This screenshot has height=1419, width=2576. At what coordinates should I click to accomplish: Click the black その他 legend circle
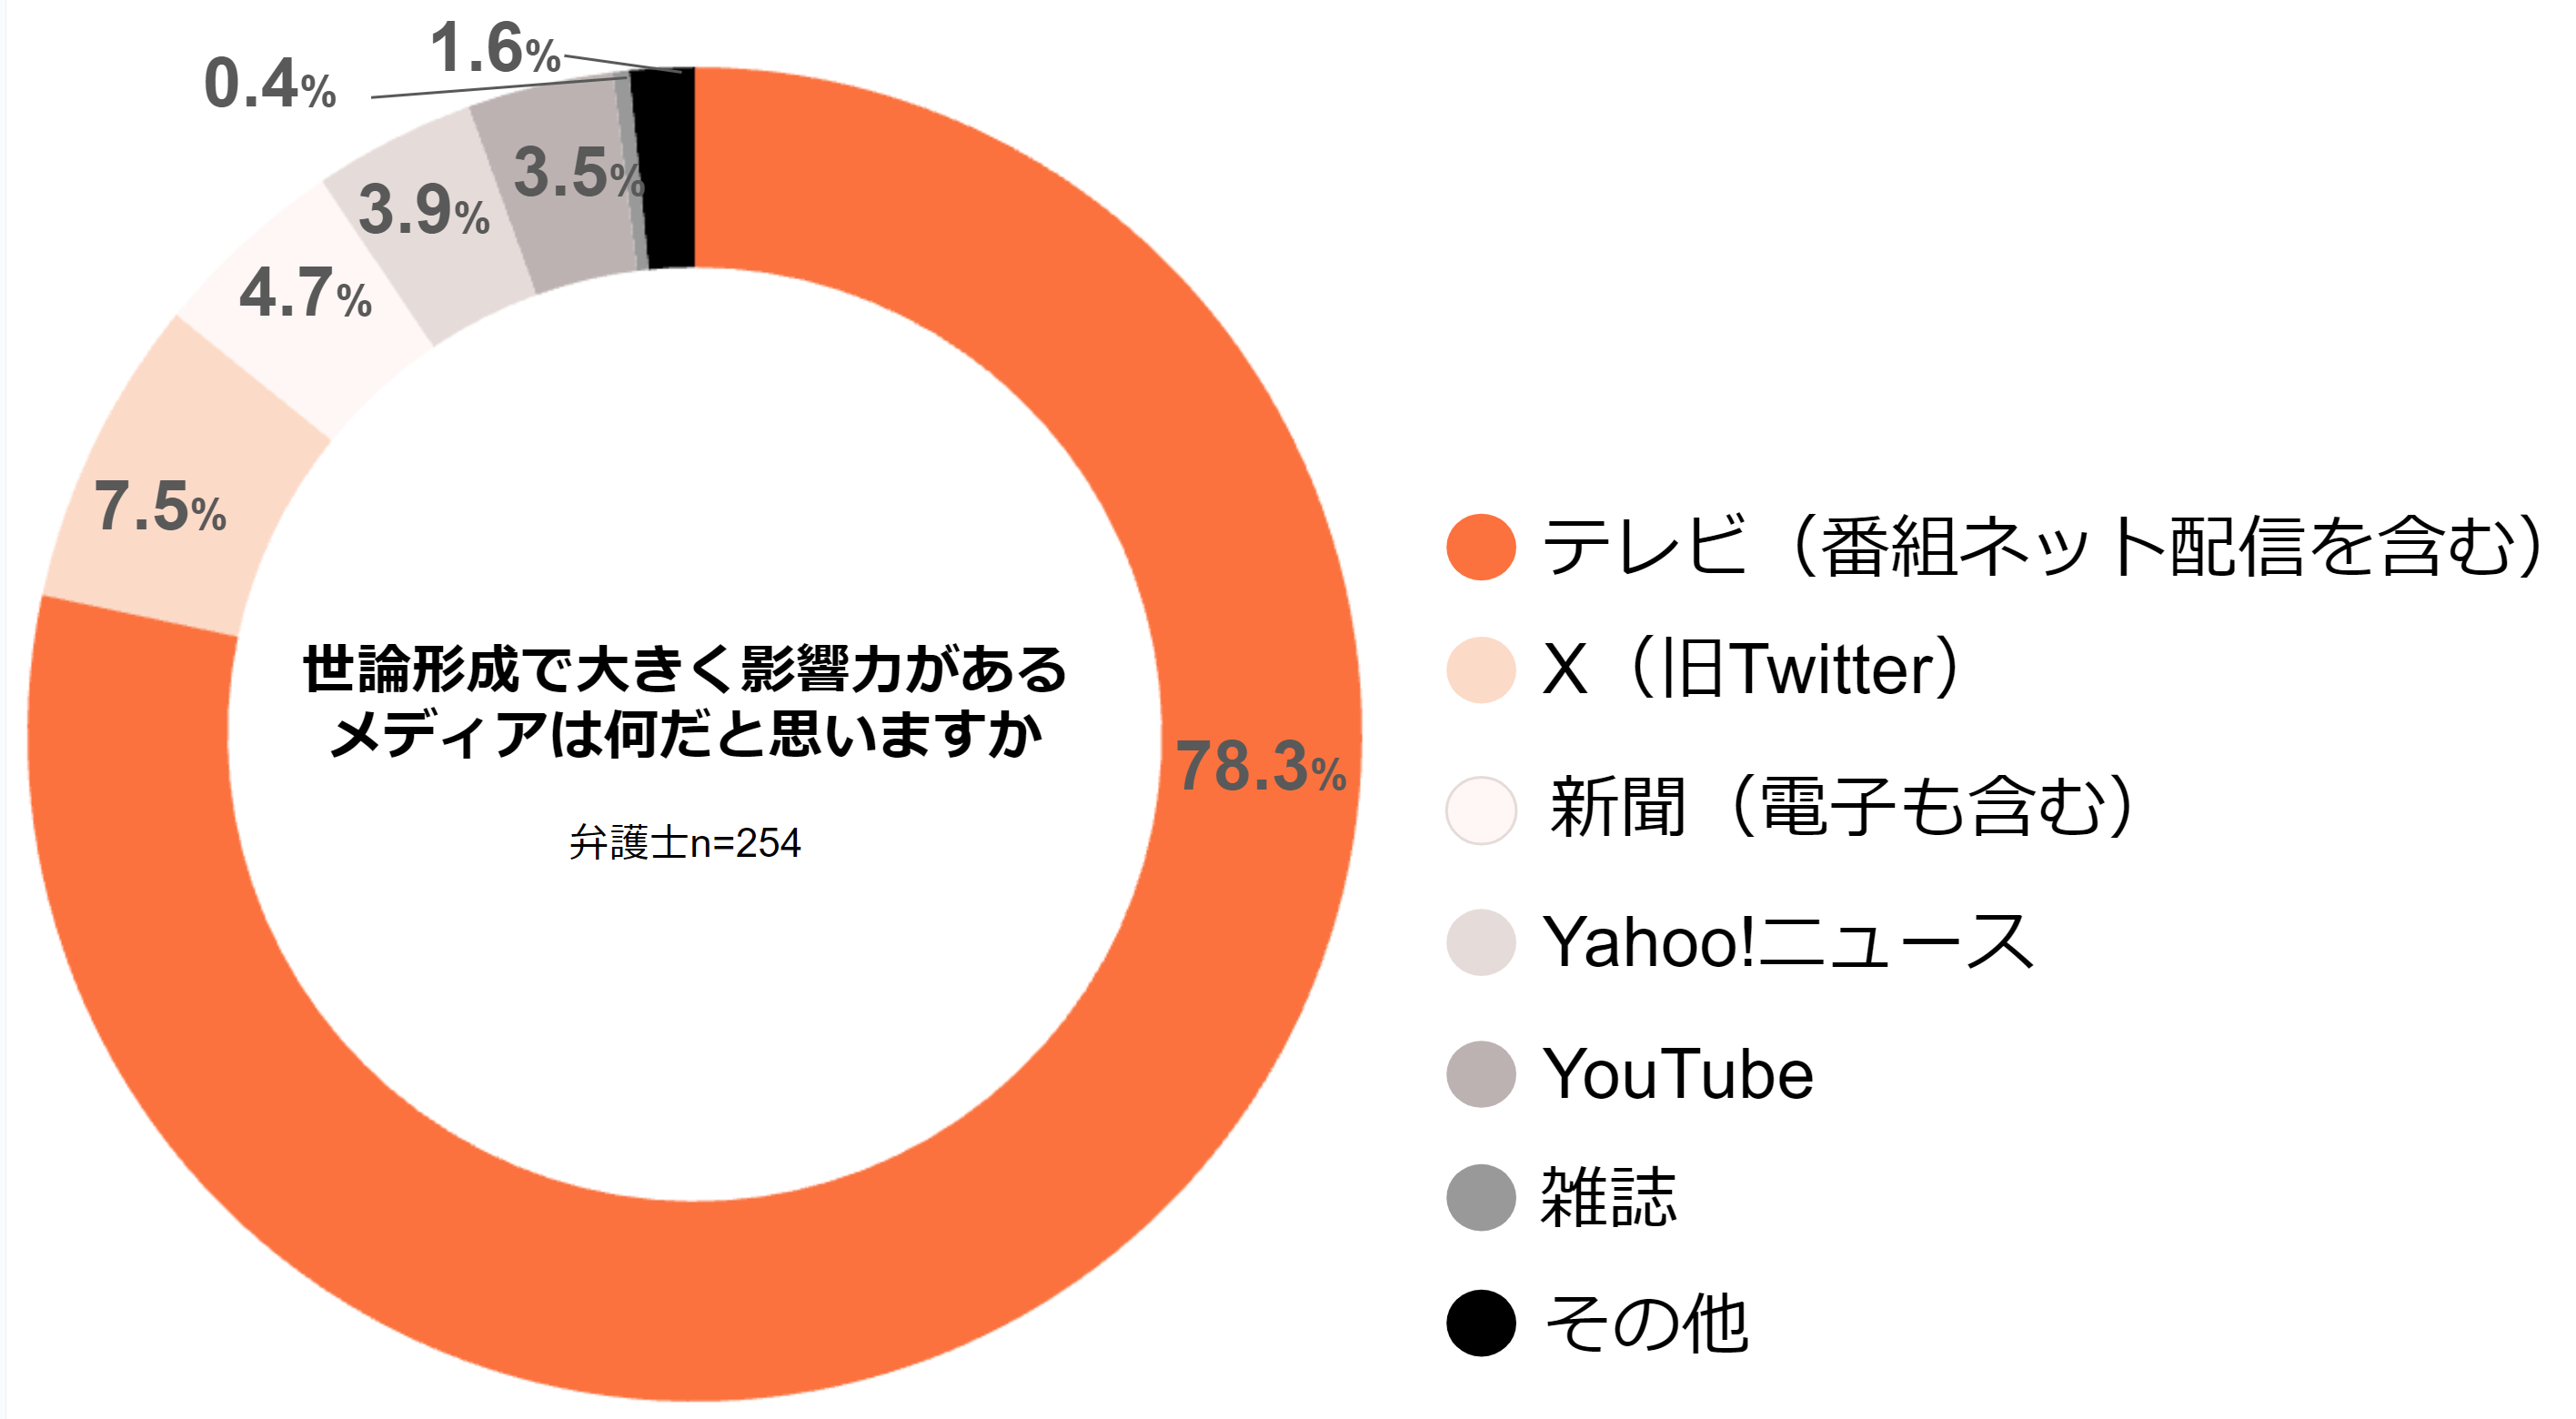tap(1480, 1323)
